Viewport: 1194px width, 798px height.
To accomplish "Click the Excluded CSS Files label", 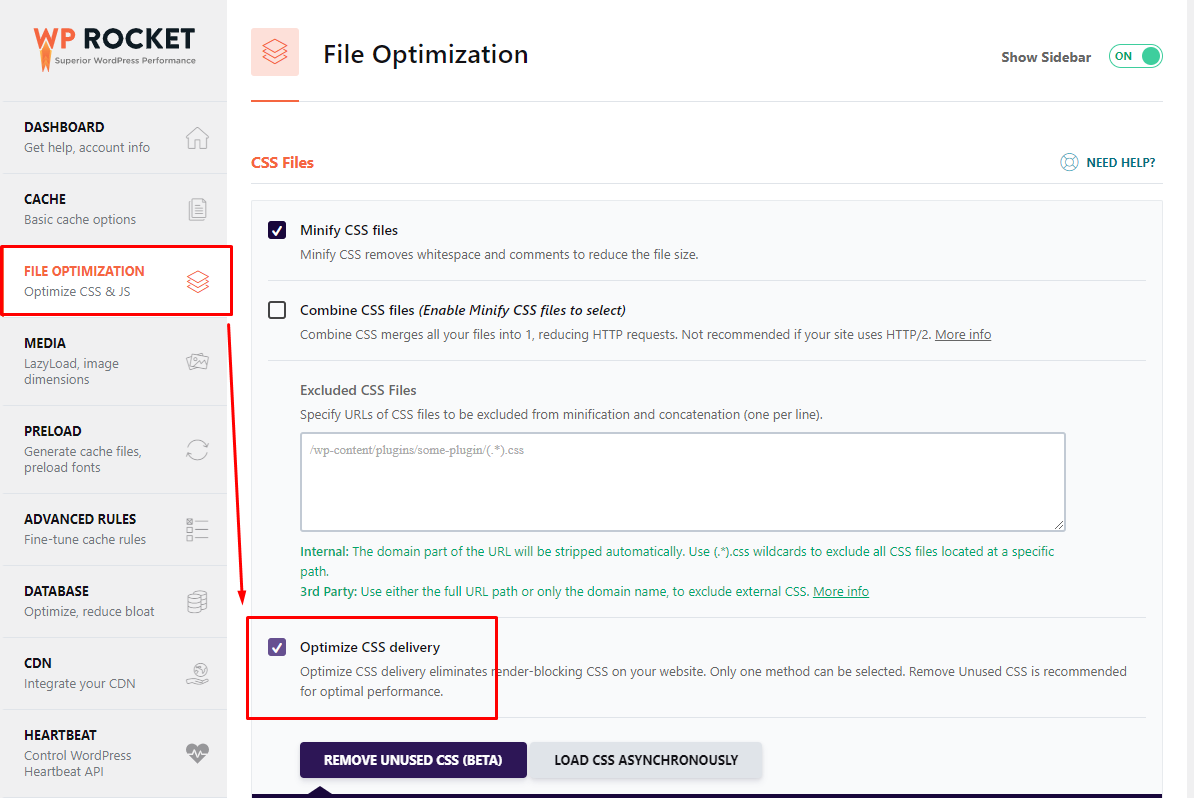I will point(358,390).
